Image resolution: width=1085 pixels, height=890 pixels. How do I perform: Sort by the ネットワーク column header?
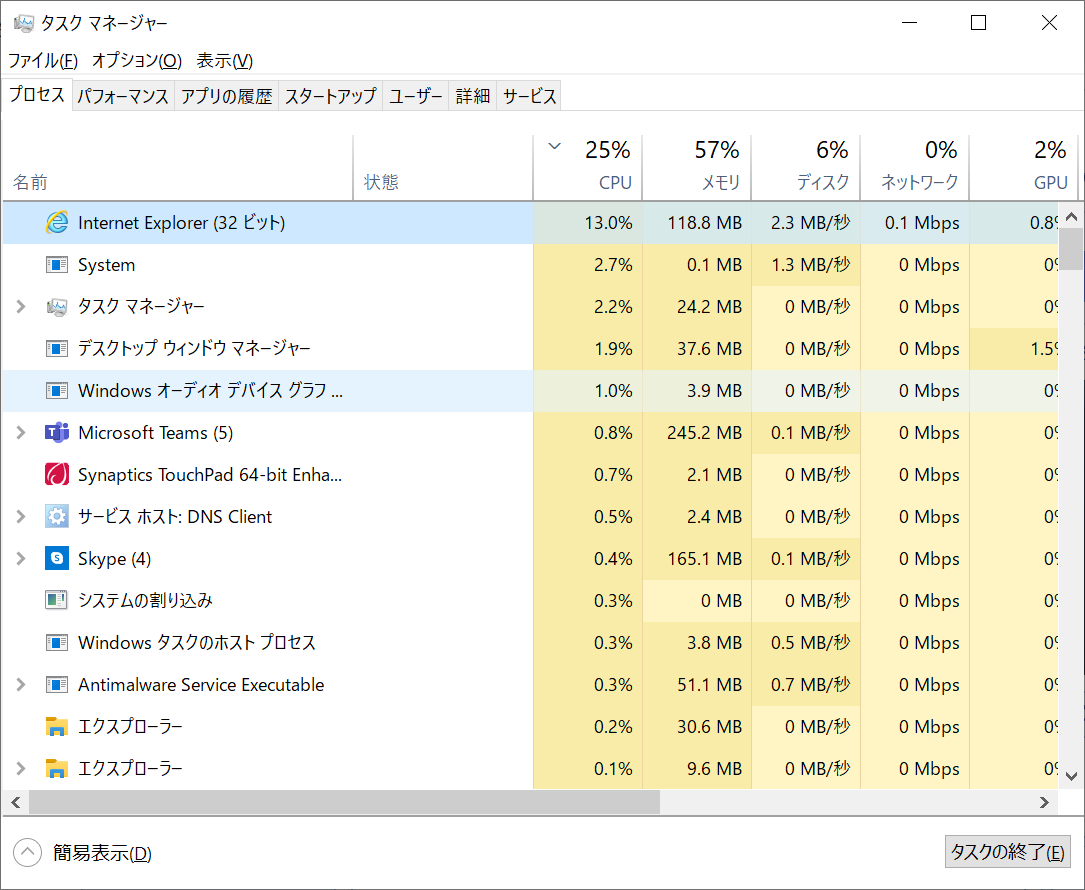point(915,168)
